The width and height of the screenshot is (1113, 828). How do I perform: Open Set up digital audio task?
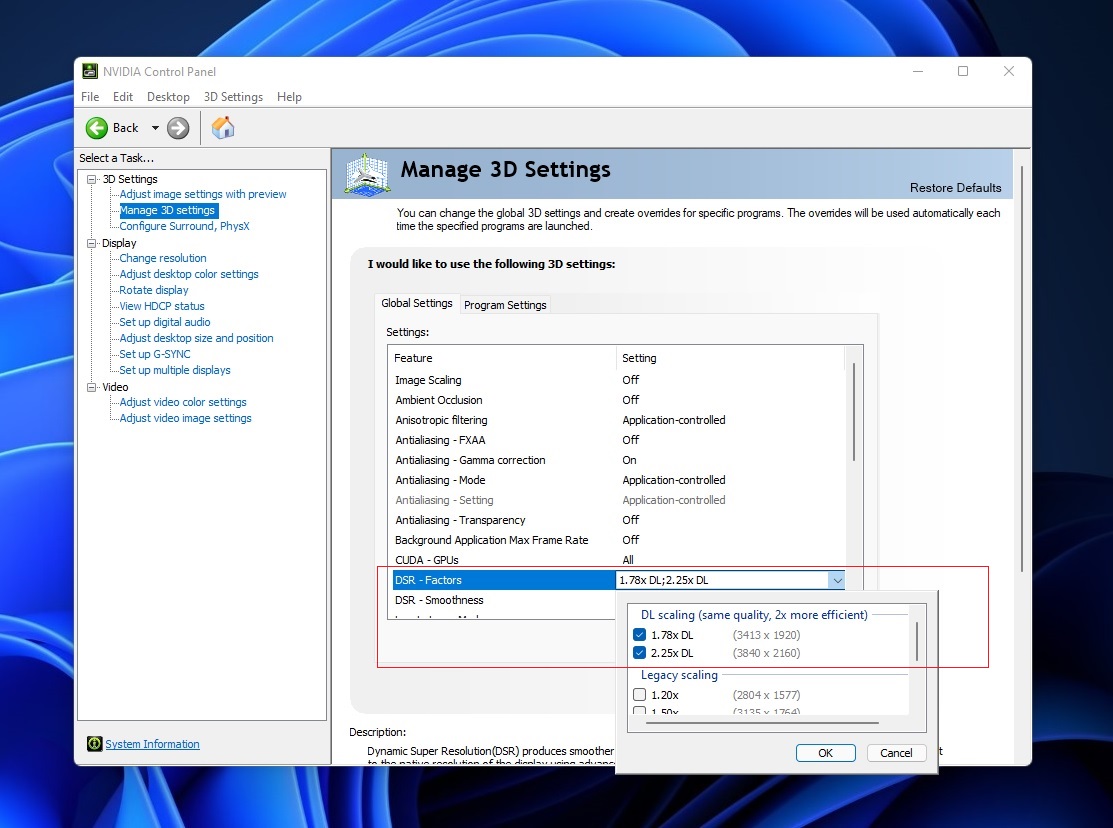[x=165, y=322]
